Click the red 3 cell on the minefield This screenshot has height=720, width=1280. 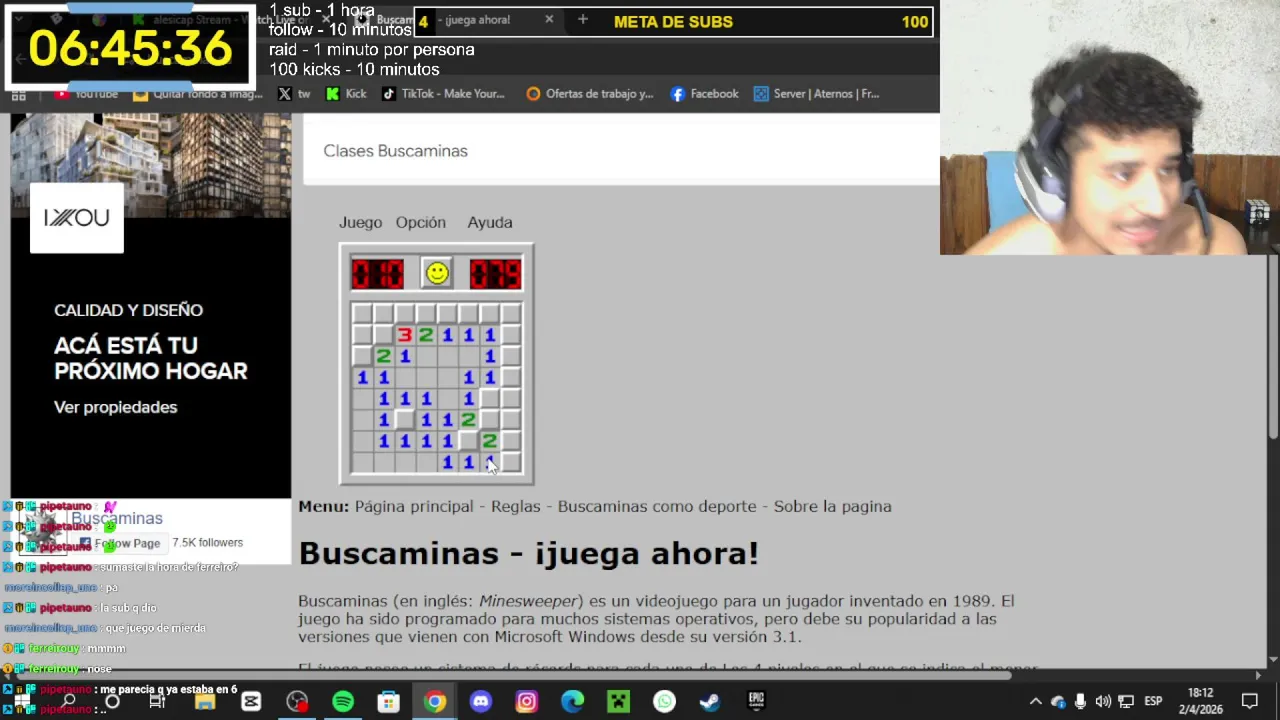click(x=404, y=335)
